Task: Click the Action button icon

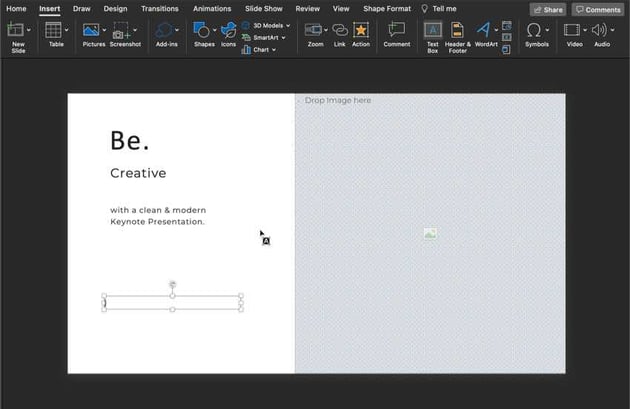Action: 361,31
